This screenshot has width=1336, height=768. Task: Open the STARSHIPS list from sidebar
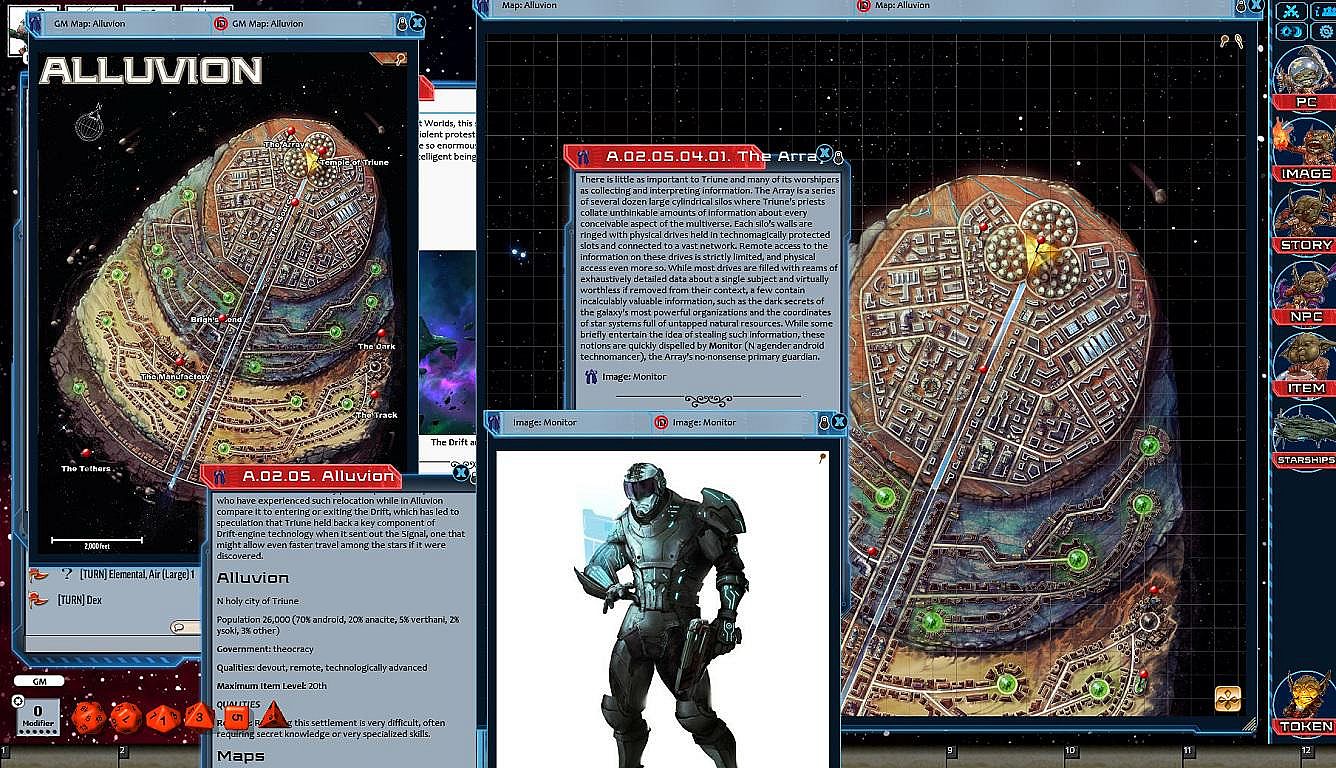pos(1305,435)
